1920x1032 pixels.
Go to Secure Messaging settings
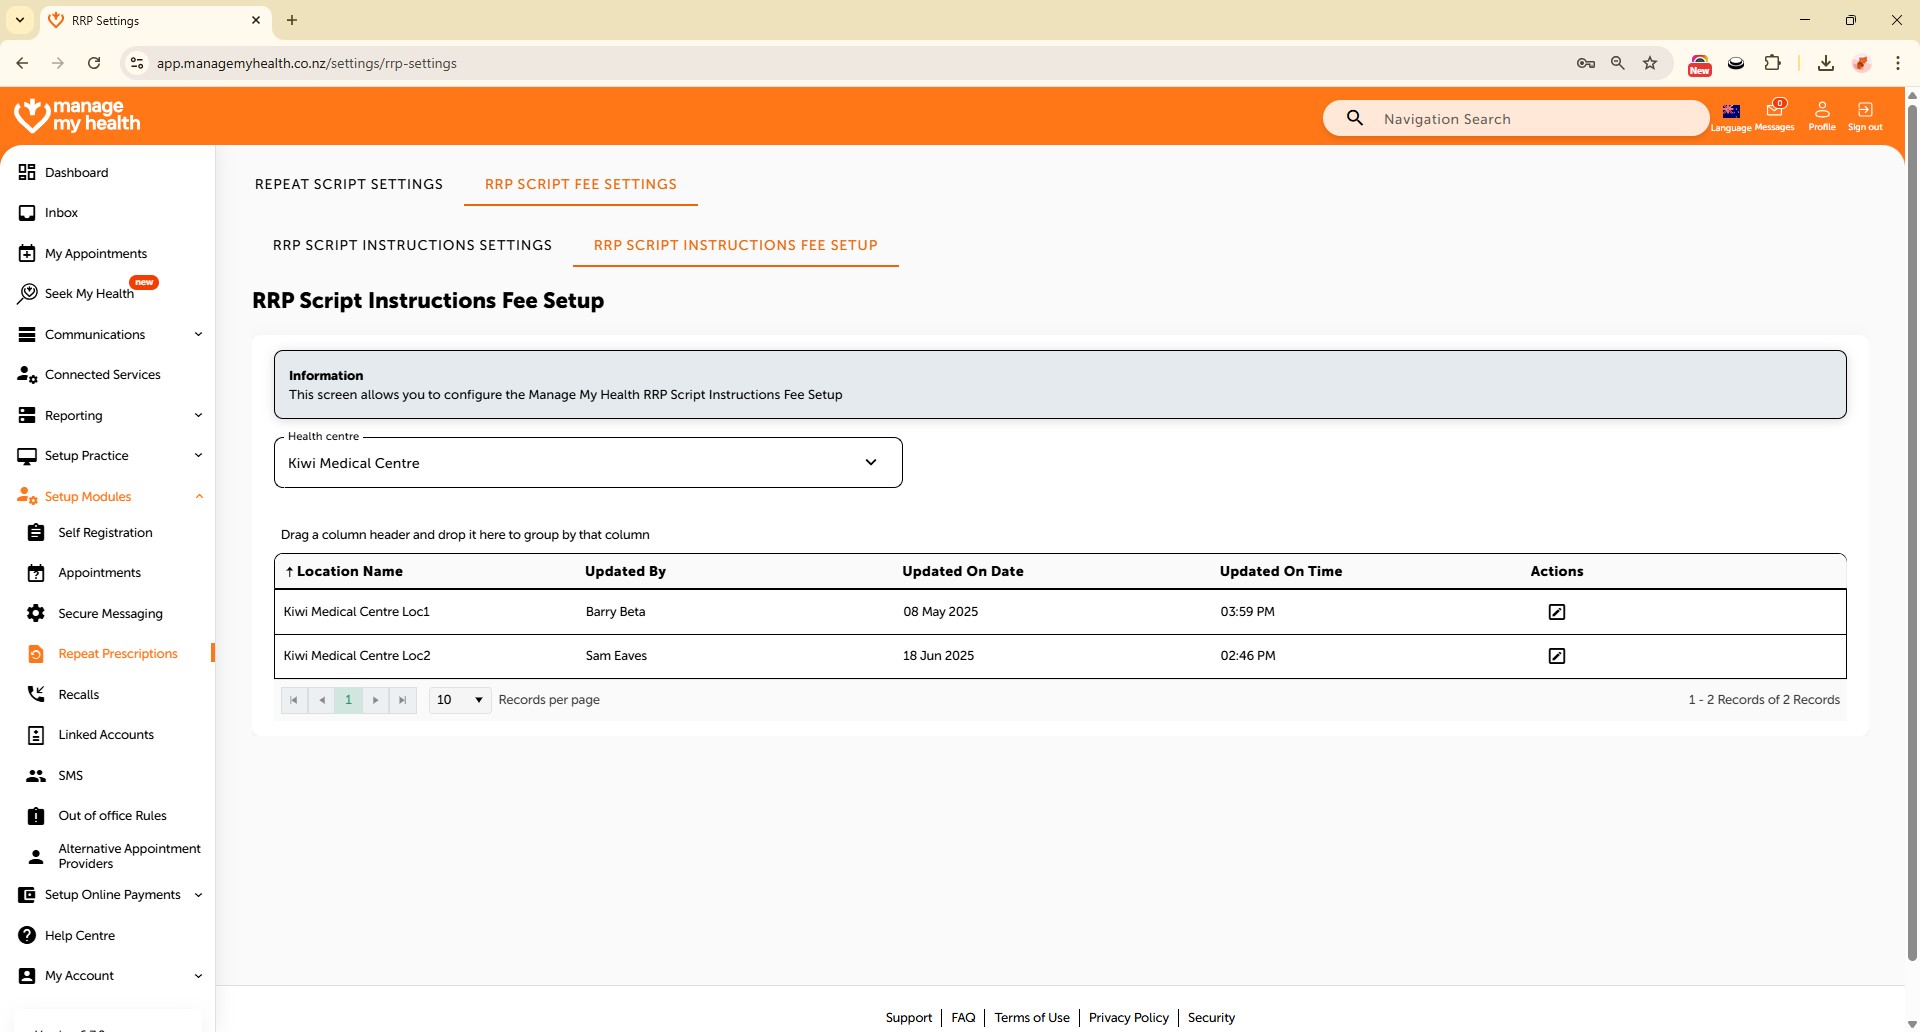[110, 614]
